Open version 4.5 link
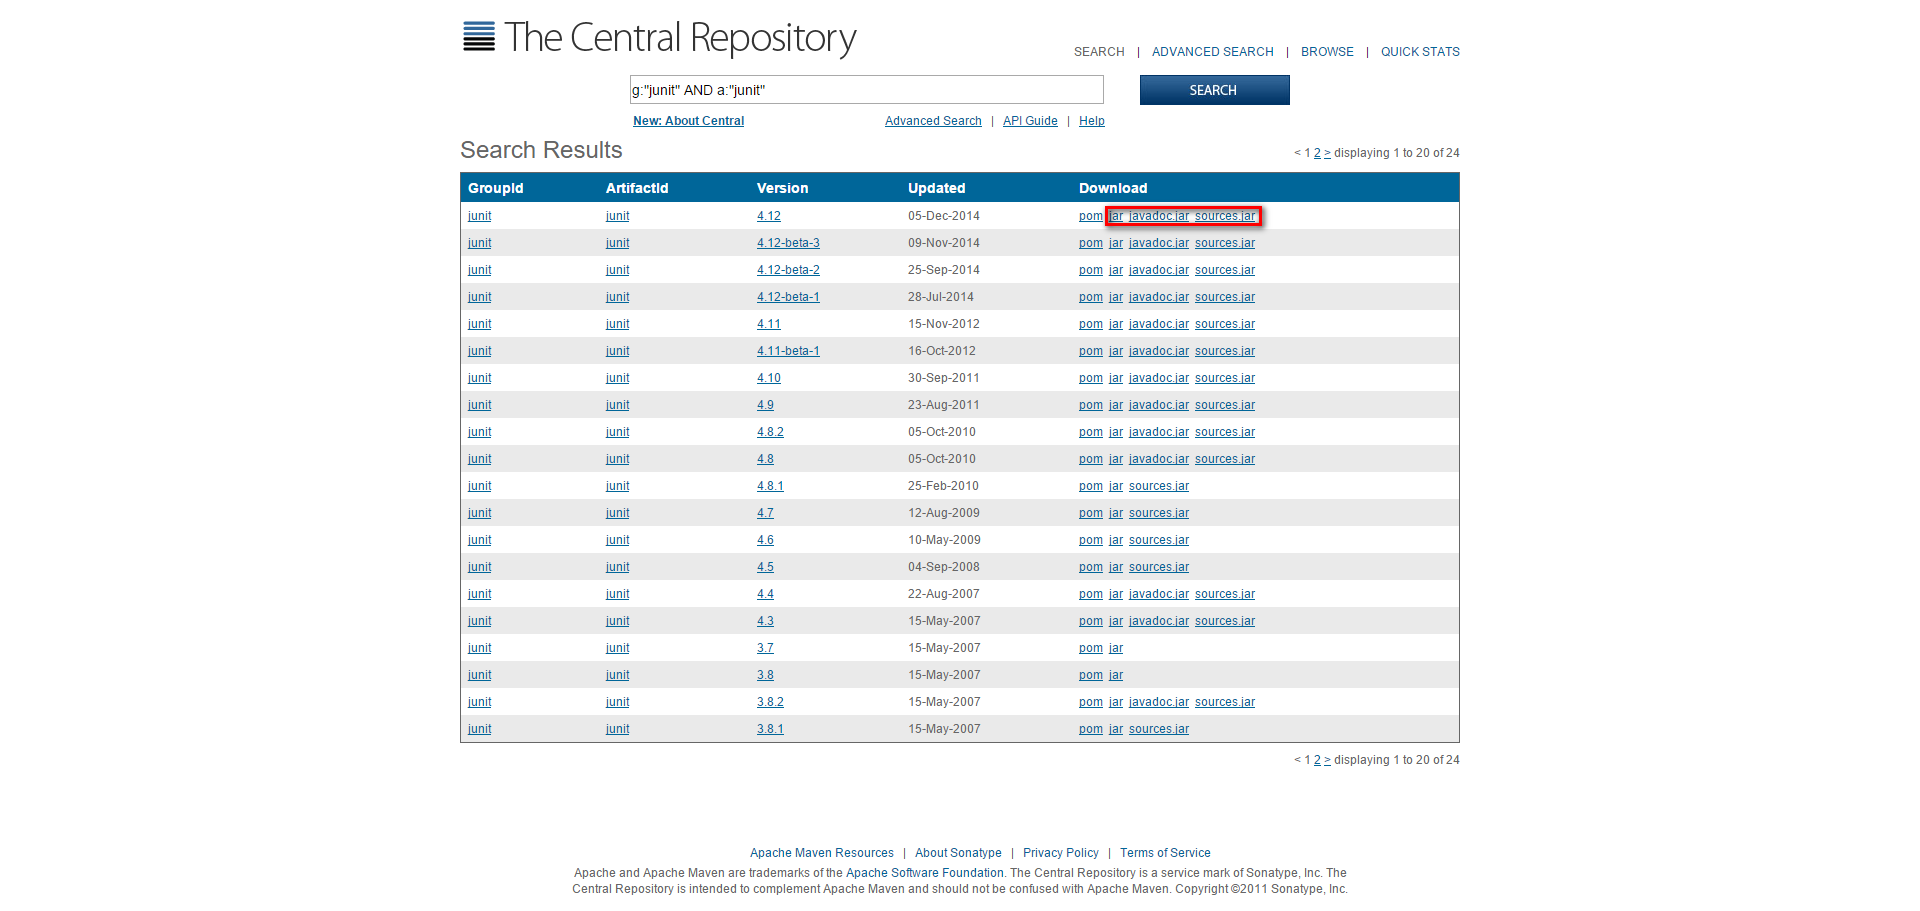1920x911 pixels. click(765, 567)
